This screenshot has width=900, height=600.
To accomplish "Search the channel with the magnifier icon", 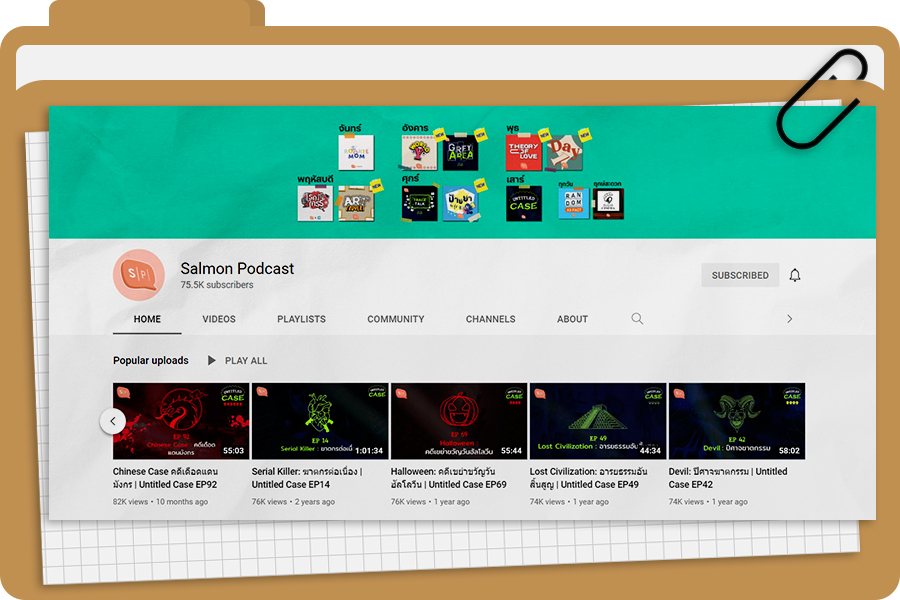I will (637, 319).
